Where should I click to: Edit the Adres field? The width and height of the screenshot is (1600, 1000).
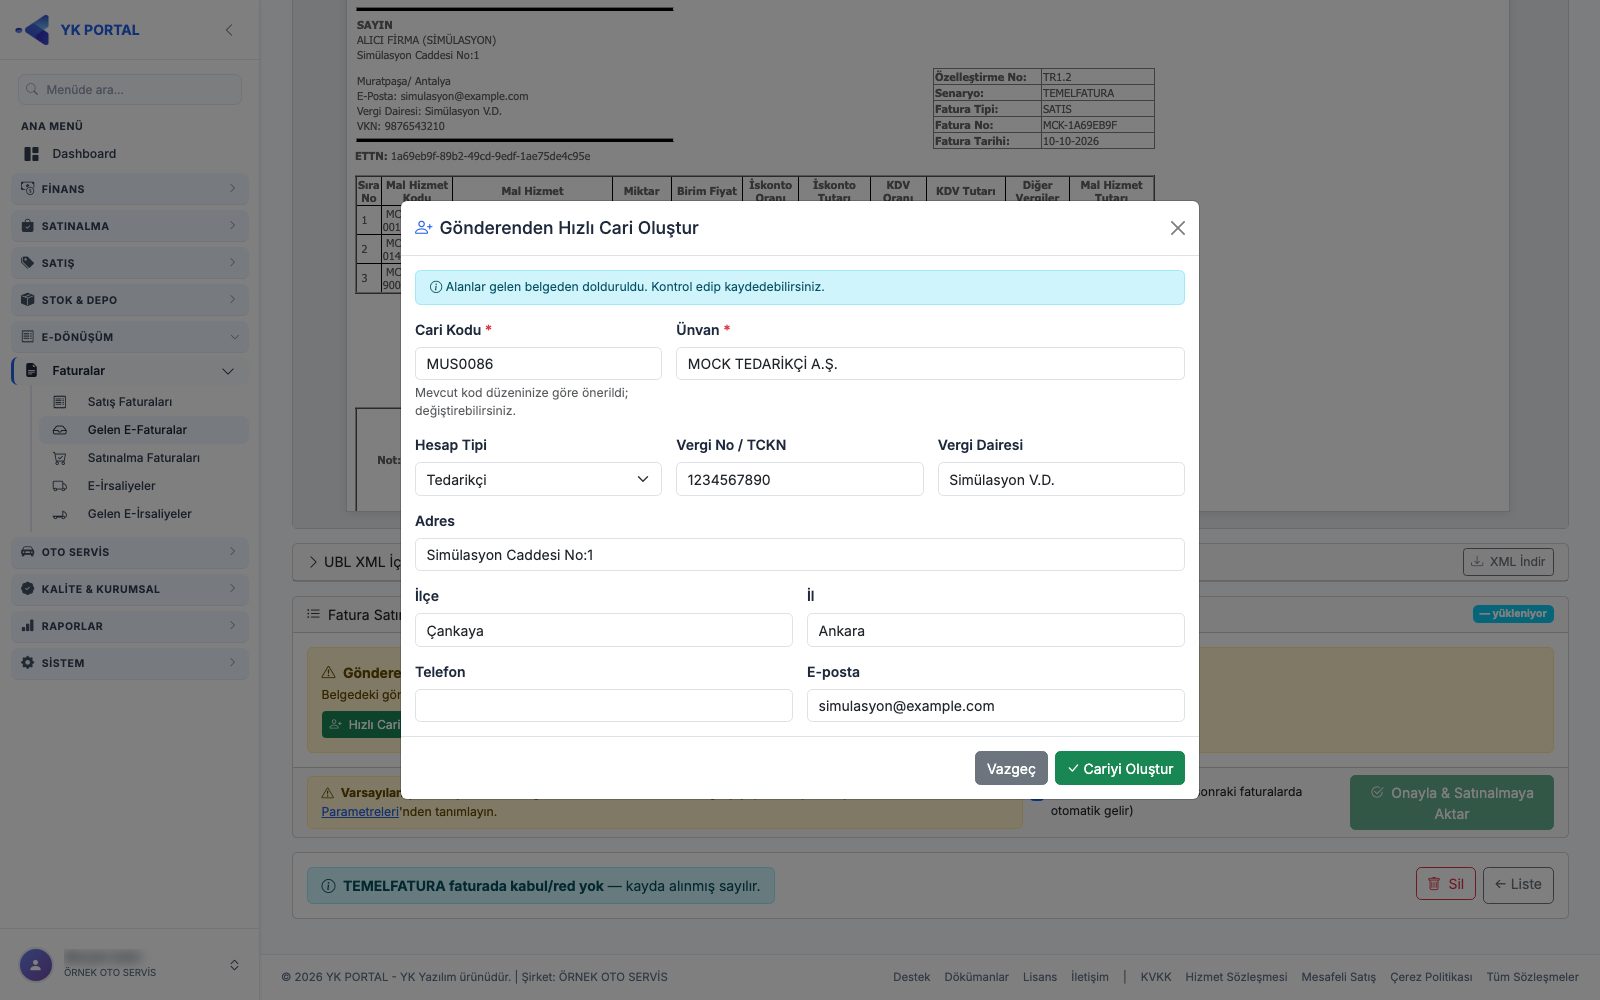click(x=800, y=555)
